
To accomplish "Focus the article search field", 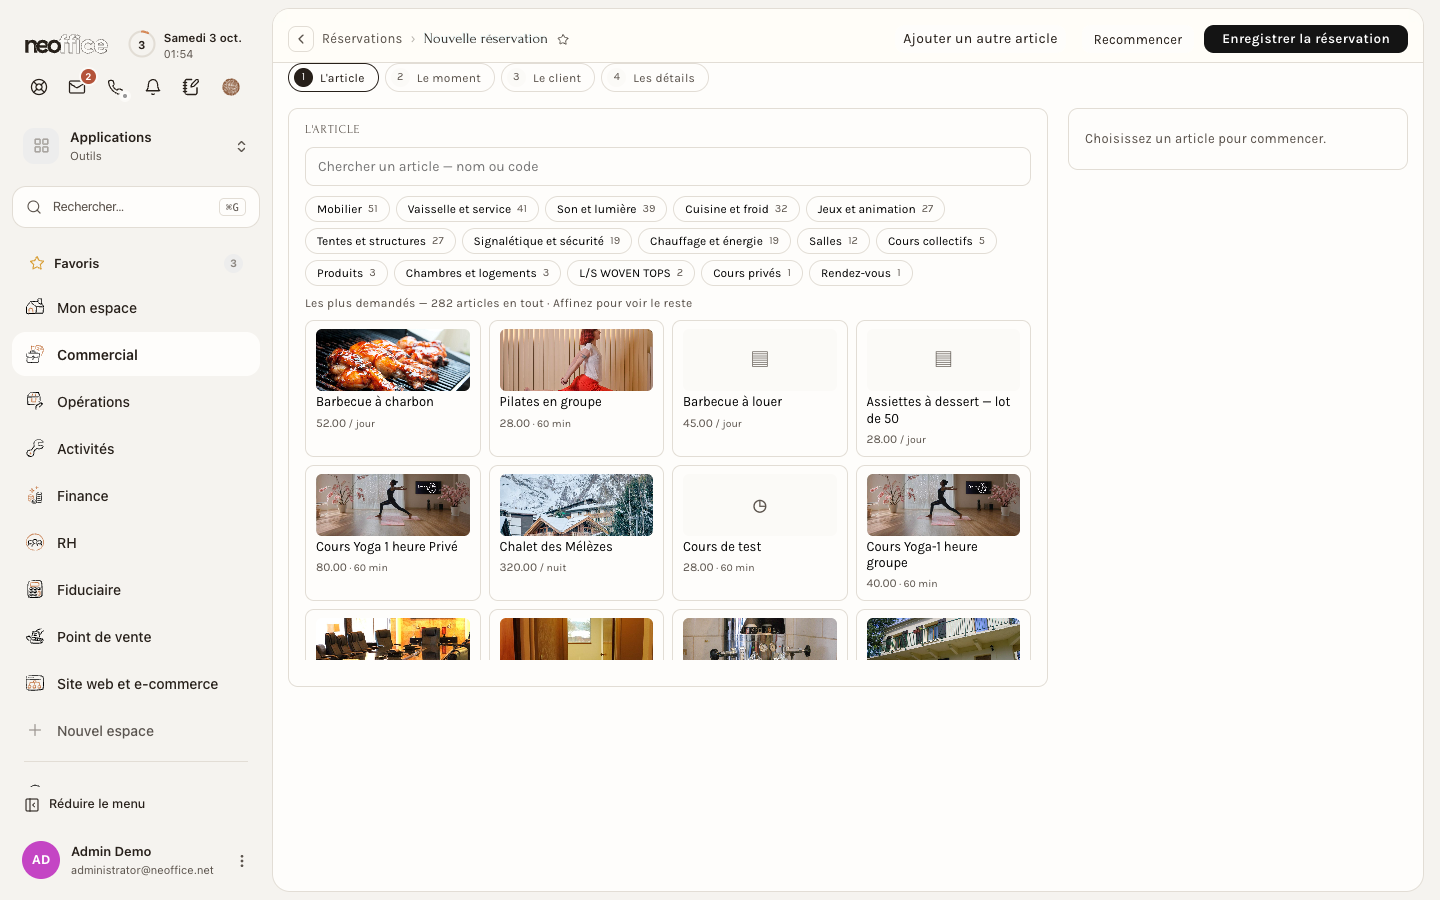I will [668, 167].
